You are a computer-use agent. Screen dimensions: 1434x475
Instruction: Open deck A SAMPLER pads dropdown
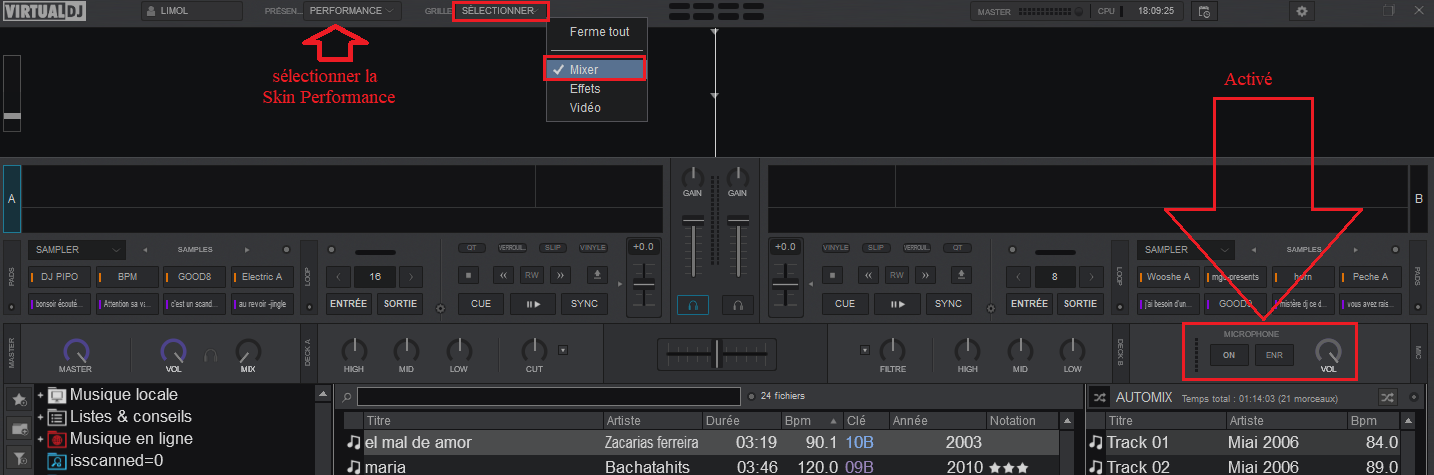click(x=77, y=249)
